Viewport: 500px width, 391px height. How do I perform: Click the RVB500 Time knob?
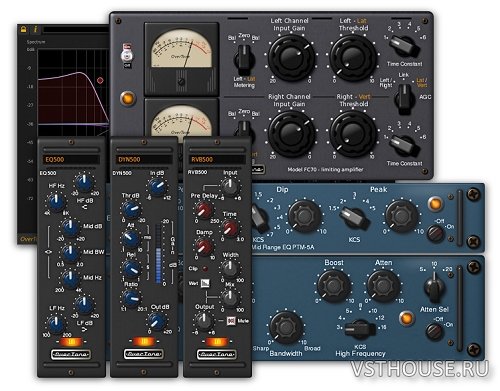230,228
